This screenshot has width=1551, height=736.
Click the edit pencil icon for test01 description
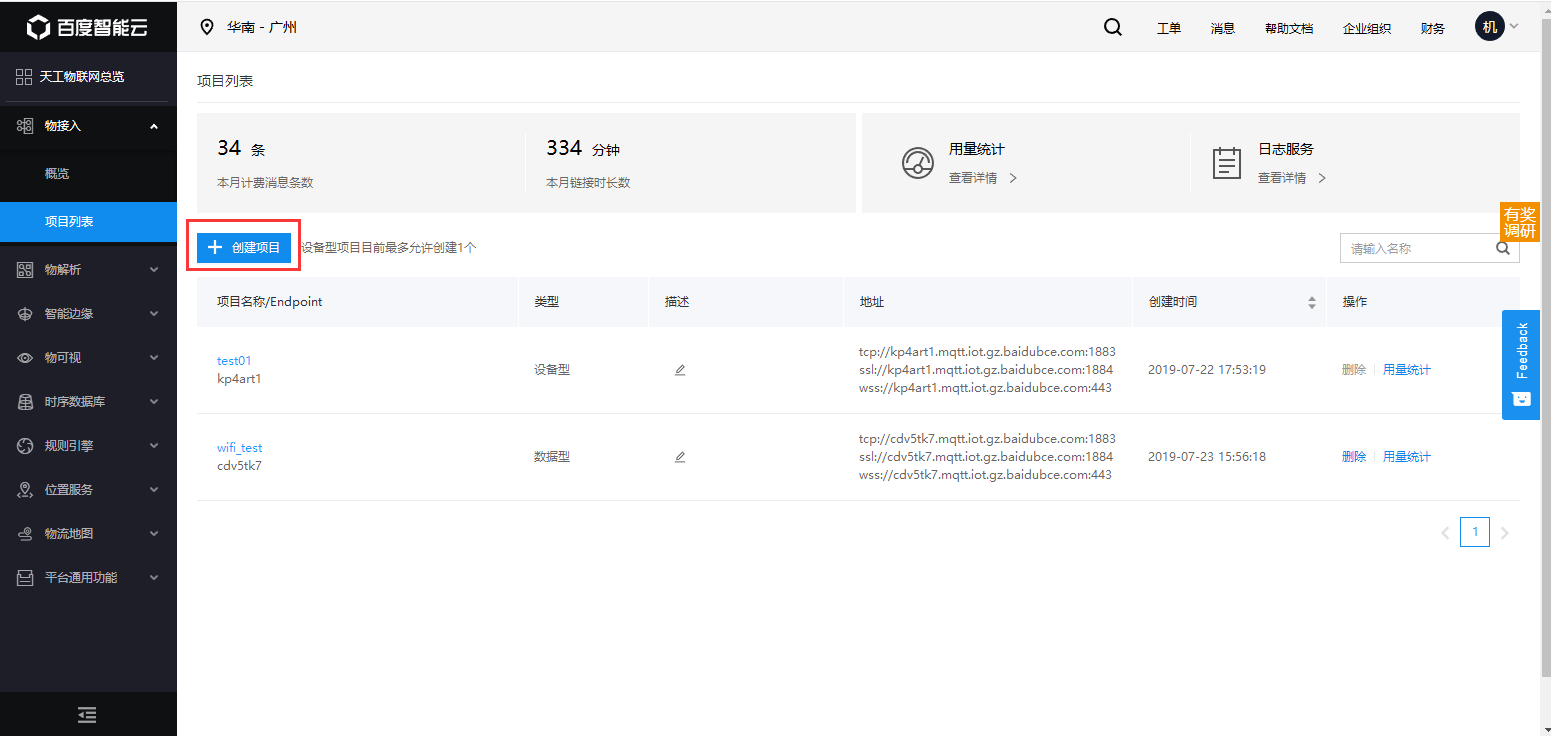(680, 370)
